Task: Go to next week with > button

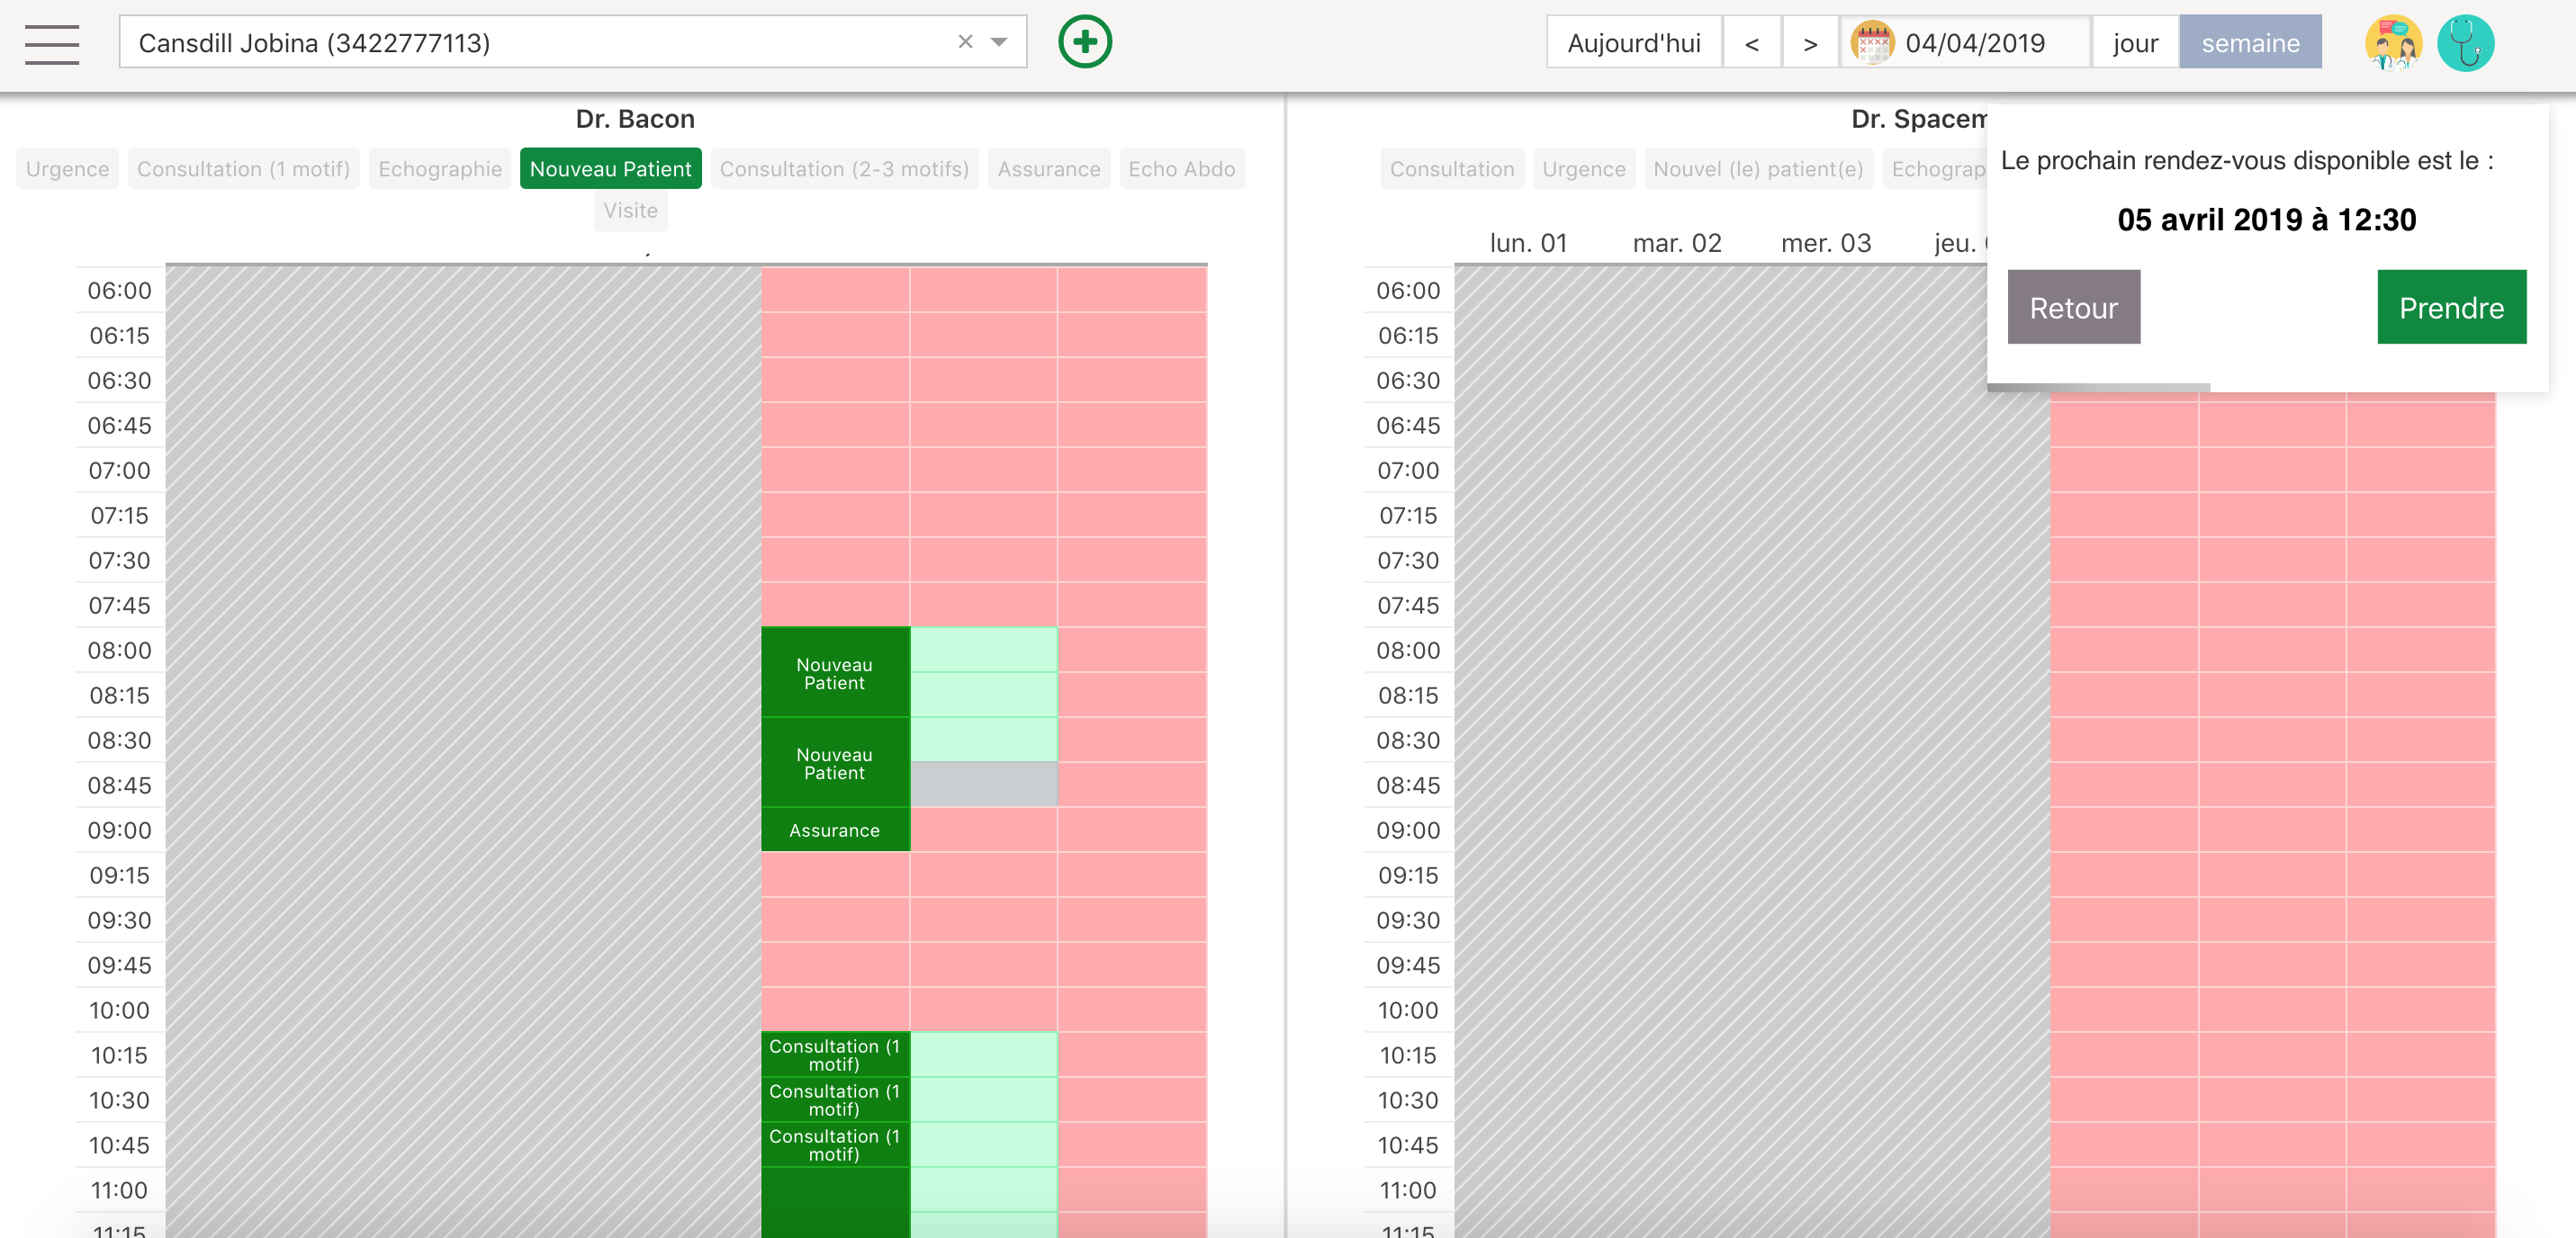Action: (x=1810, y=43)
